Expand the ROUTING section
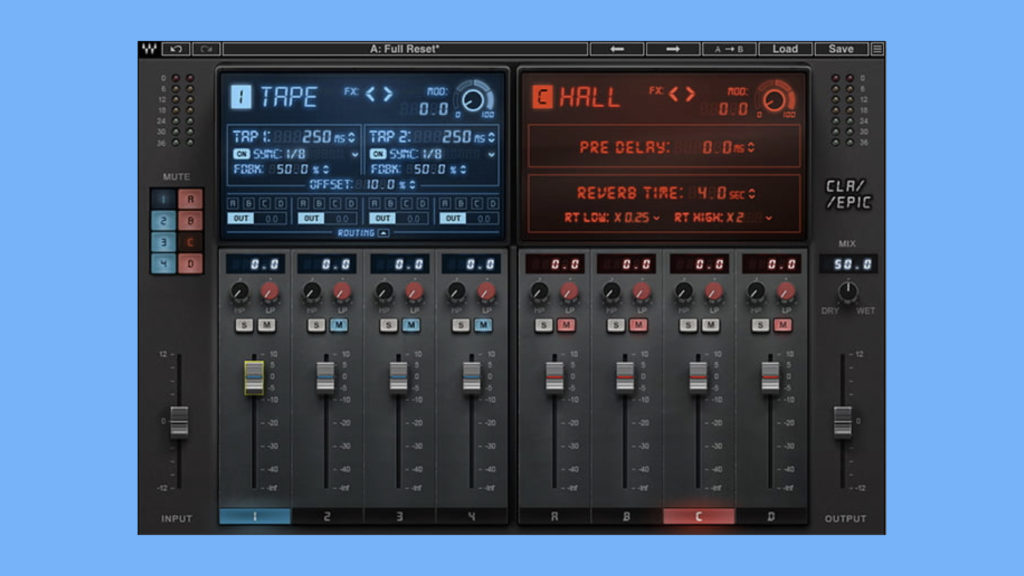 (x=384, y=233)
